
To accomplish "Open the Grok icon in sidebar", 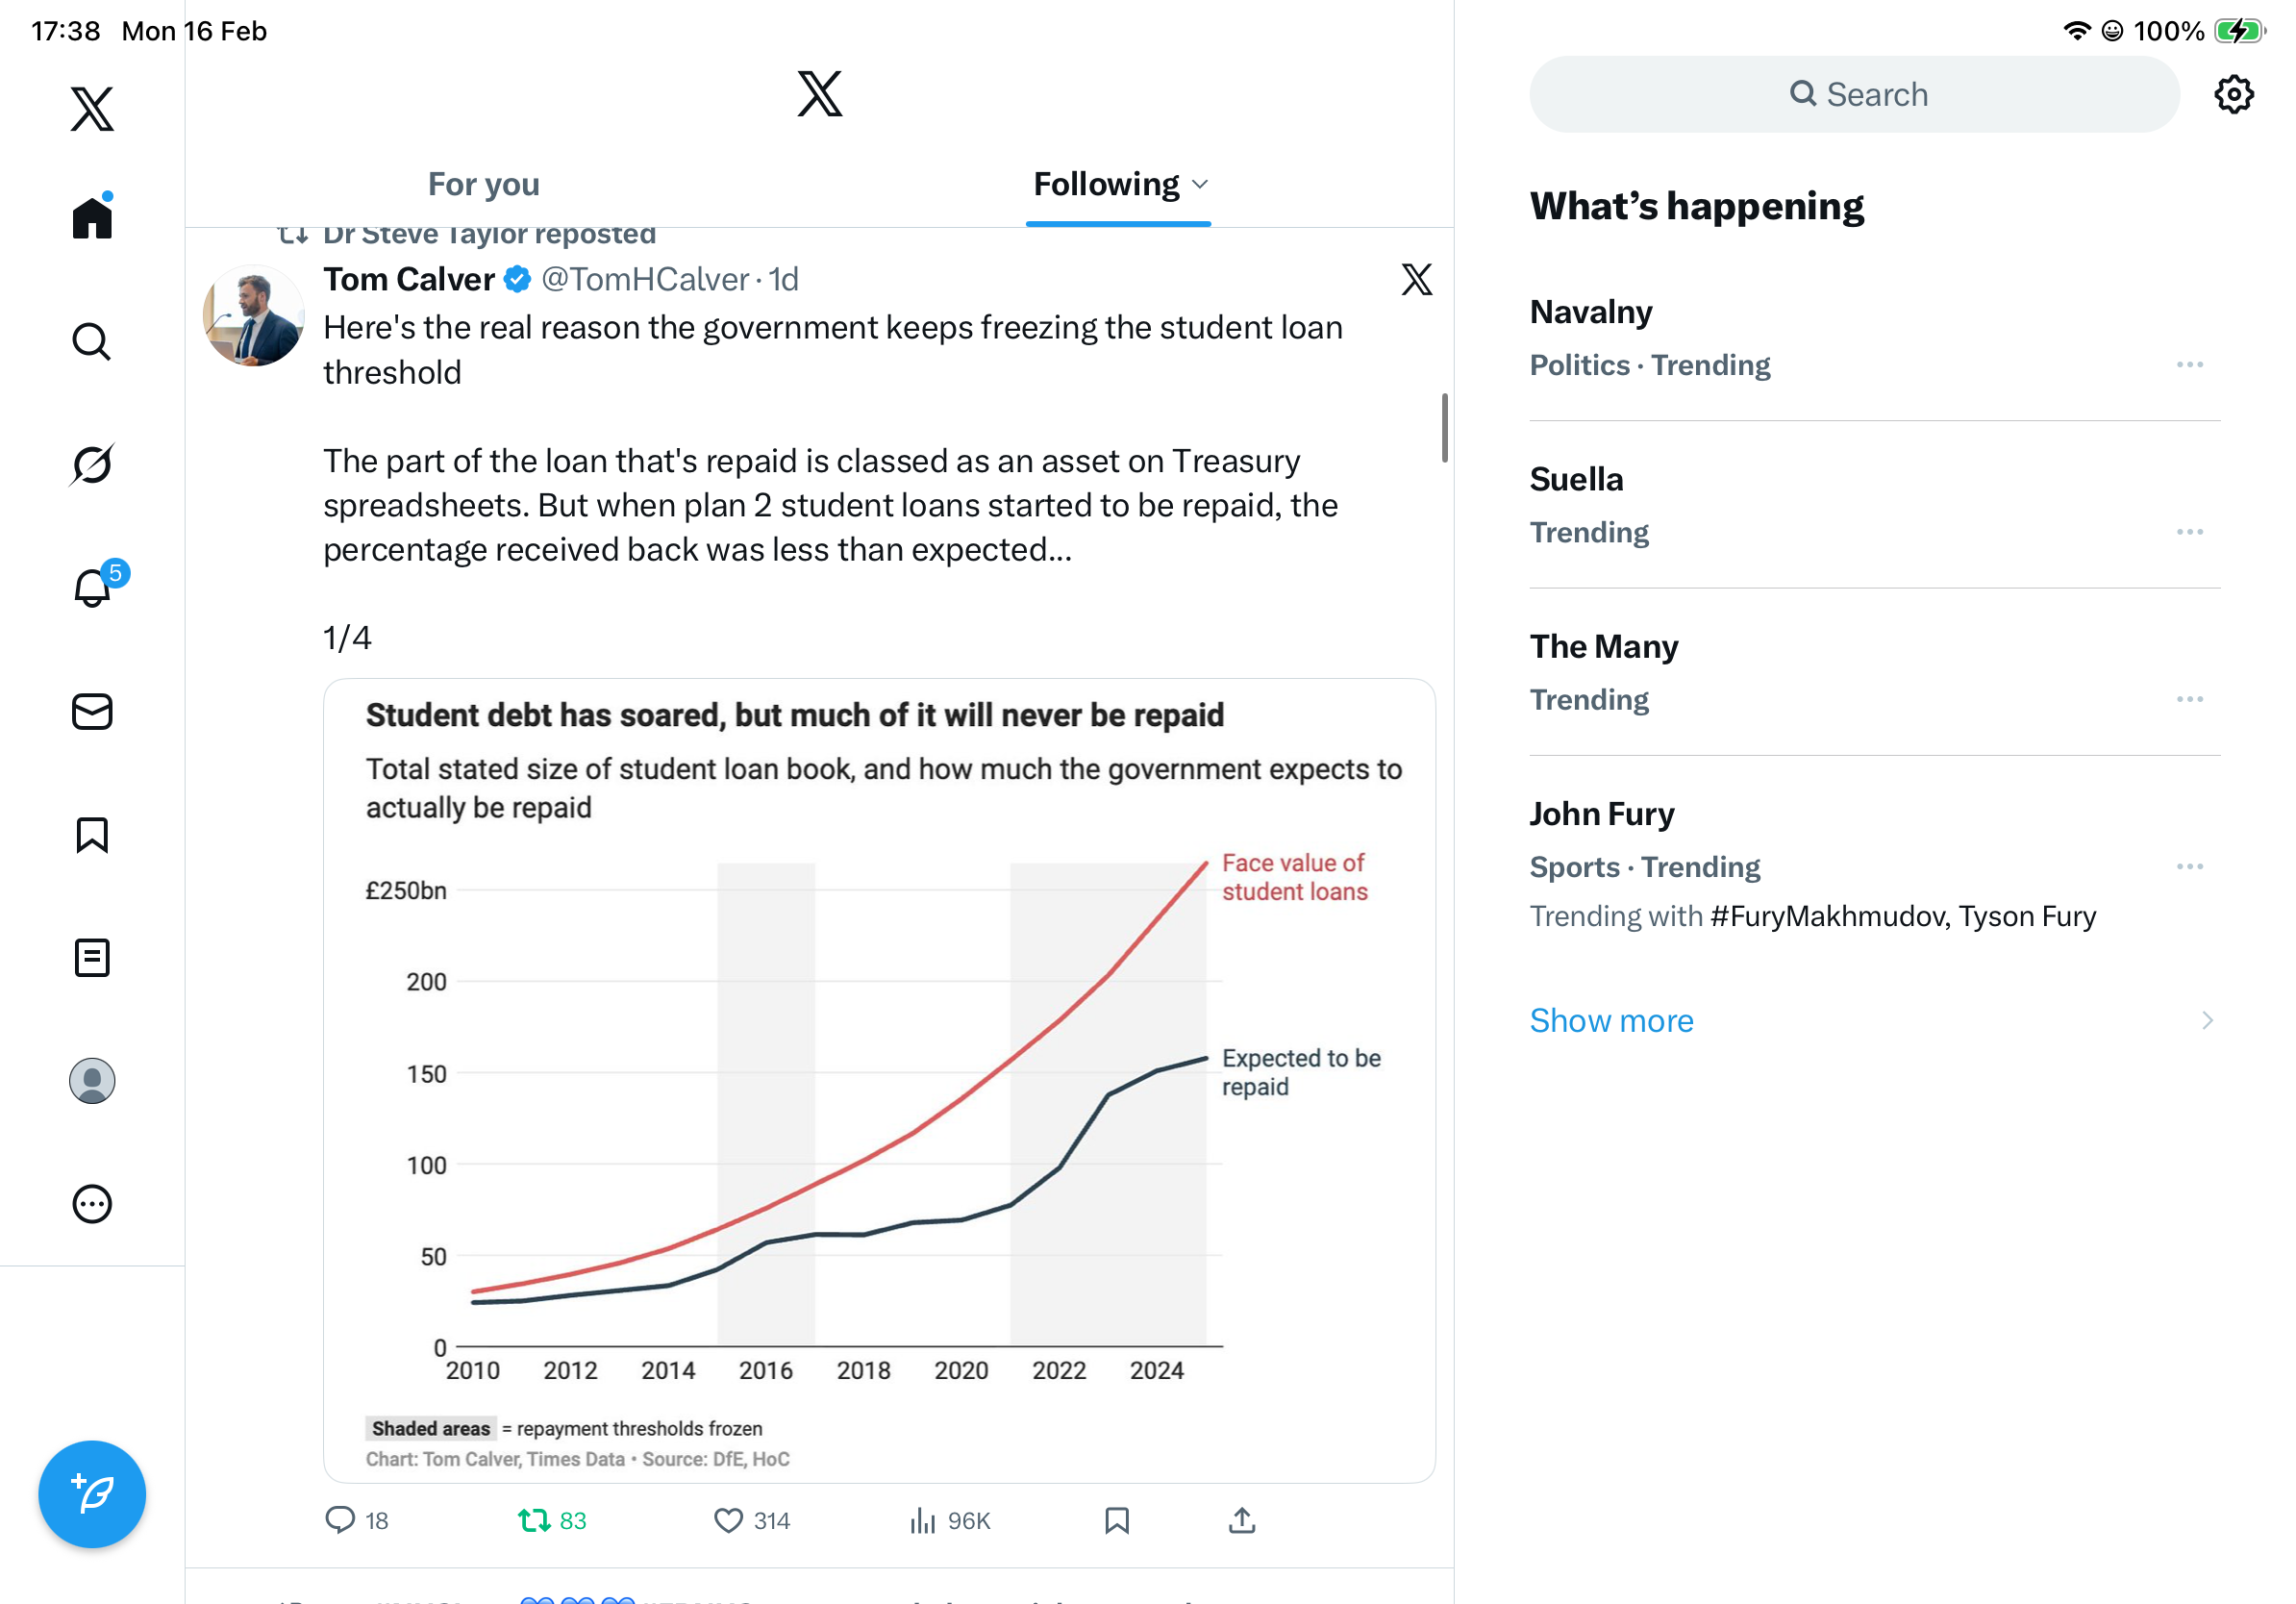I will click(x=92, y=465).
